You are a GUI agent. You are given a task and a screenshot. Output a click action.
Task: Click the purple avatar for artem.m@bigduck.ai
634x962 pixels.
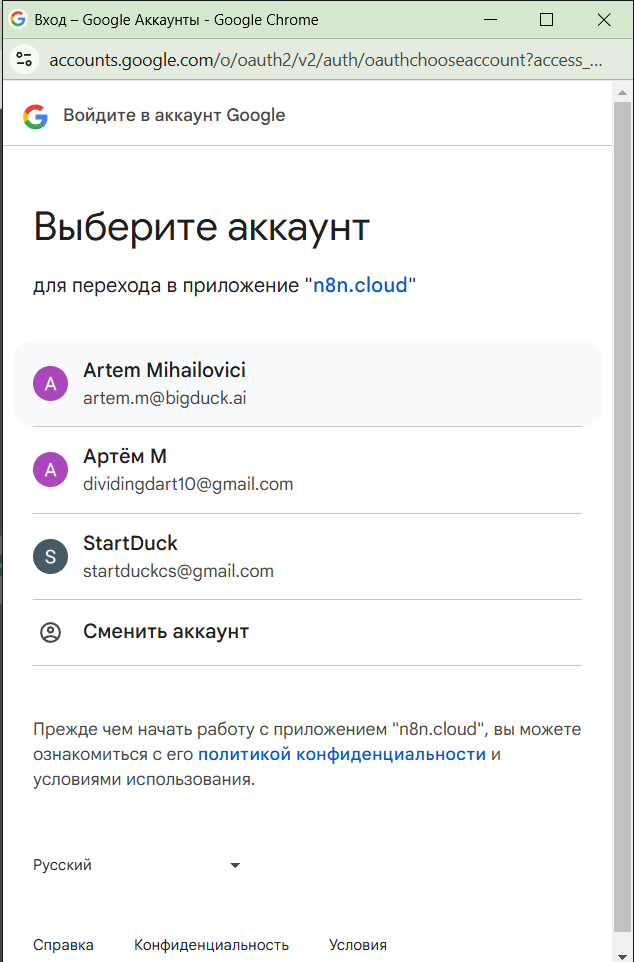[x=50, y=383]
